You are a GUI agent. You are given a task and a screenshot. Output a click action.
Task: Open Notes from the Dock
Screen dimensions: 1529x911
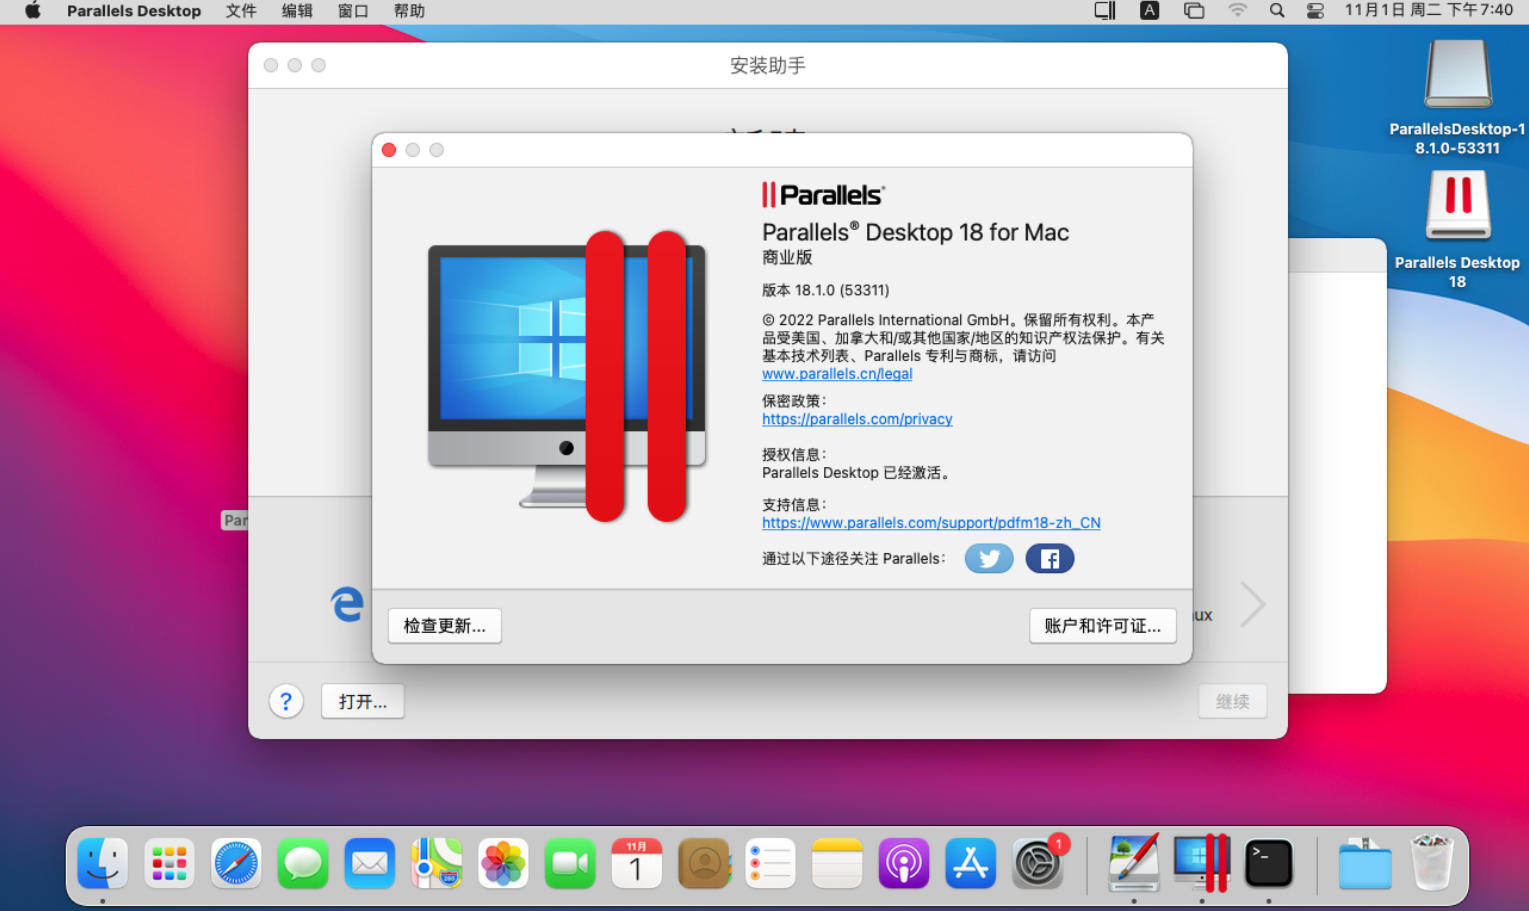tap(837, 863)
